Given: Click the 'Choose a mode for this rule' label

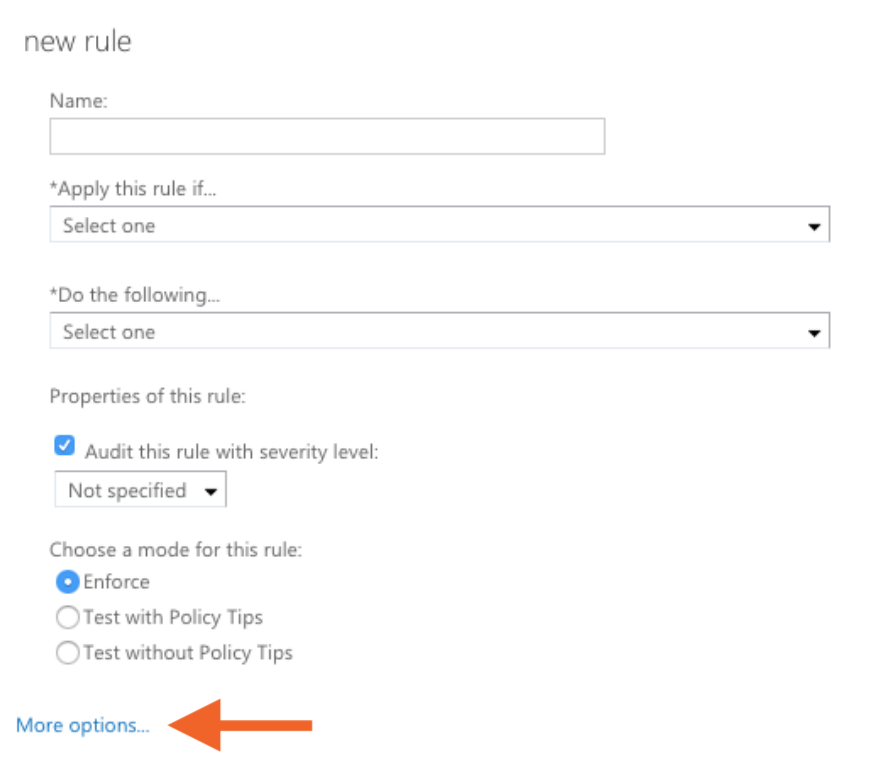Looking at the screenshot, I should click(x=176, y=549).
